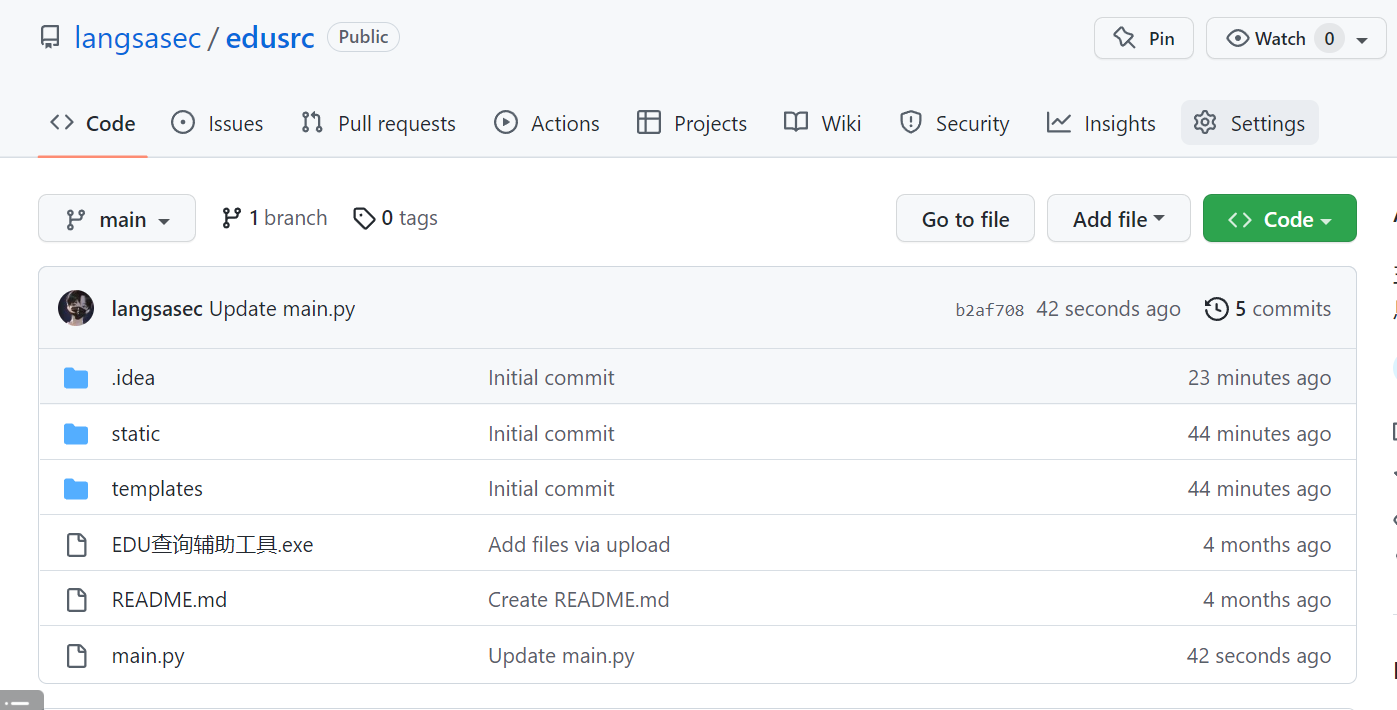Click the file icon next to main.py
The image size is (1397, 710).
click(x=76, y=656)
